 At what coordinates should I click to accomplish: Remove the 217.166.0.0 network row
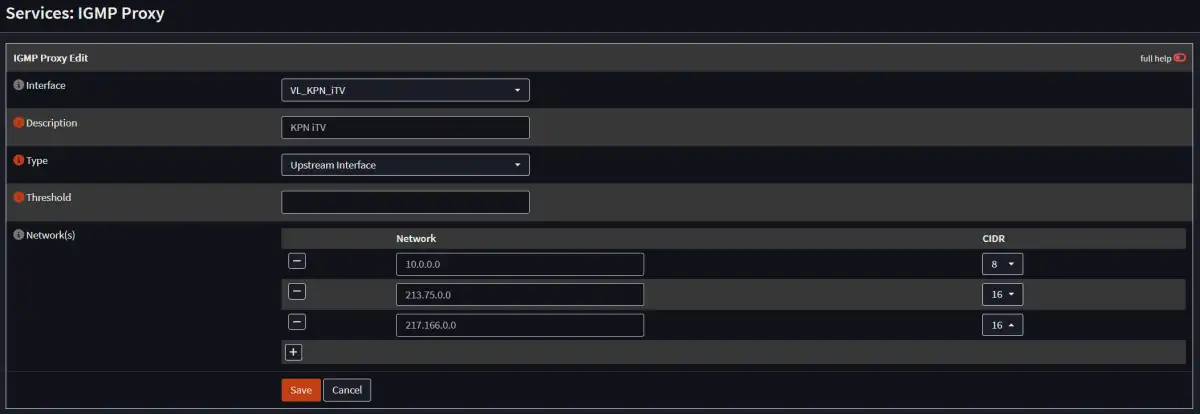(297, 322)
